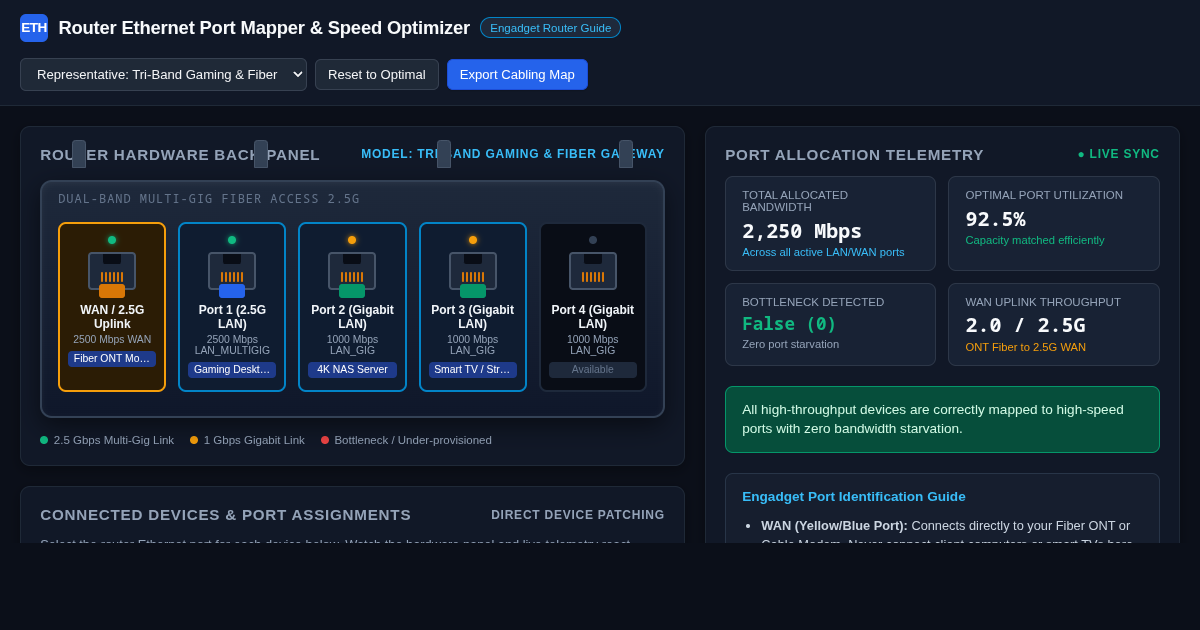Image resolution: width=1200 pixels, height=630 pixels.
Task: Click the green LED on Port 1
Action: tap(232, 240)
